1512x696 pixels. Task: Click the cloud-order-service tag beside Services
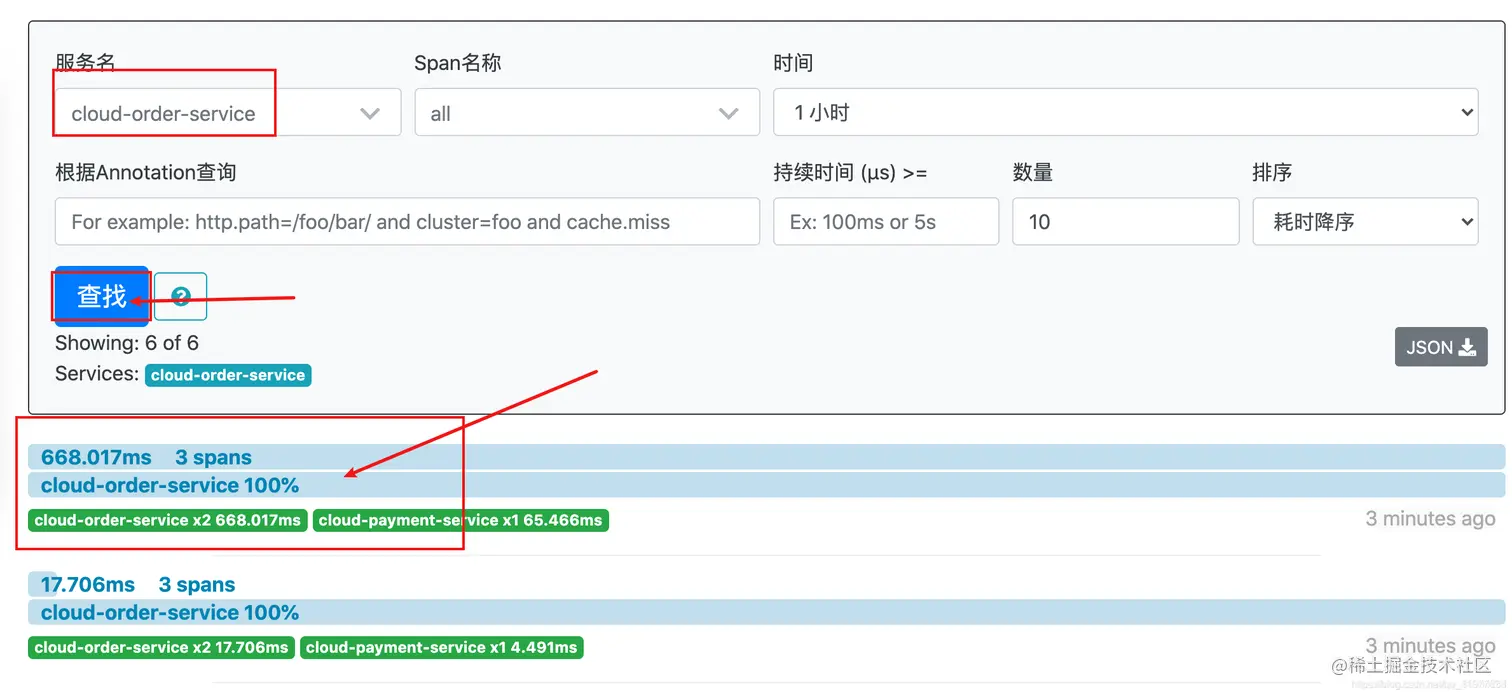click(228, 375)
